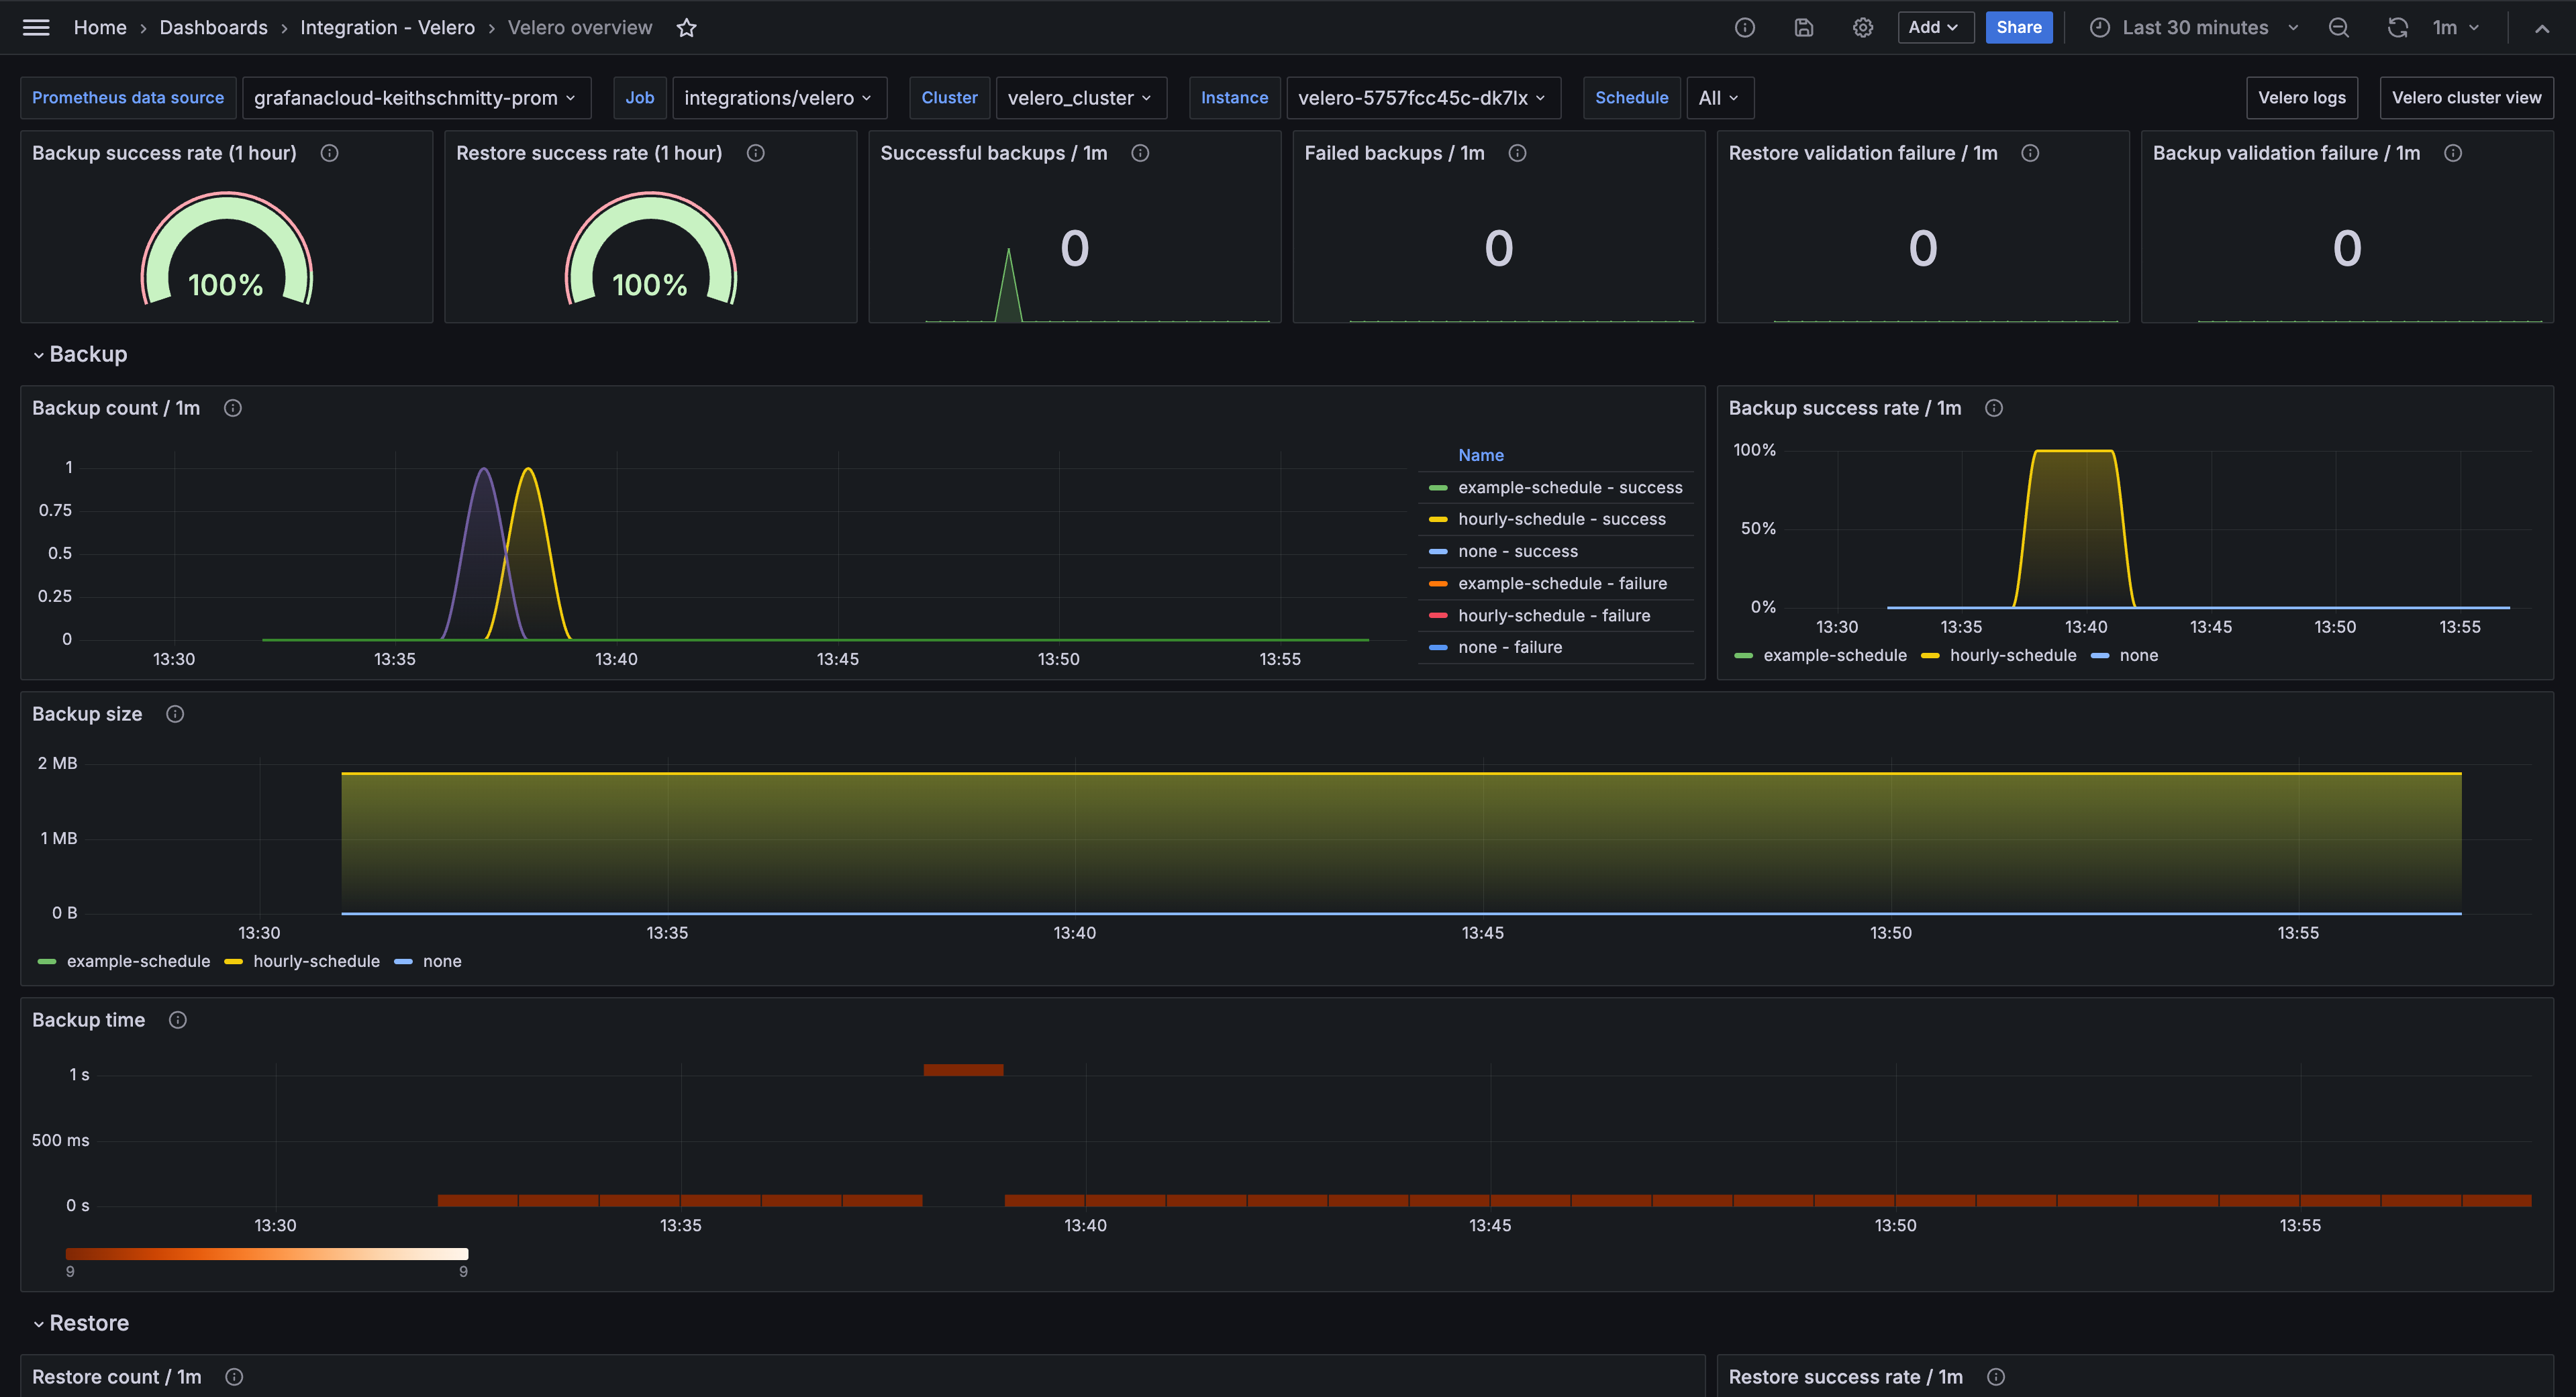The height and width of the screenshot is (1397, 2576).
Task: Open the Velero cluster view
Action: point(2466,97)
